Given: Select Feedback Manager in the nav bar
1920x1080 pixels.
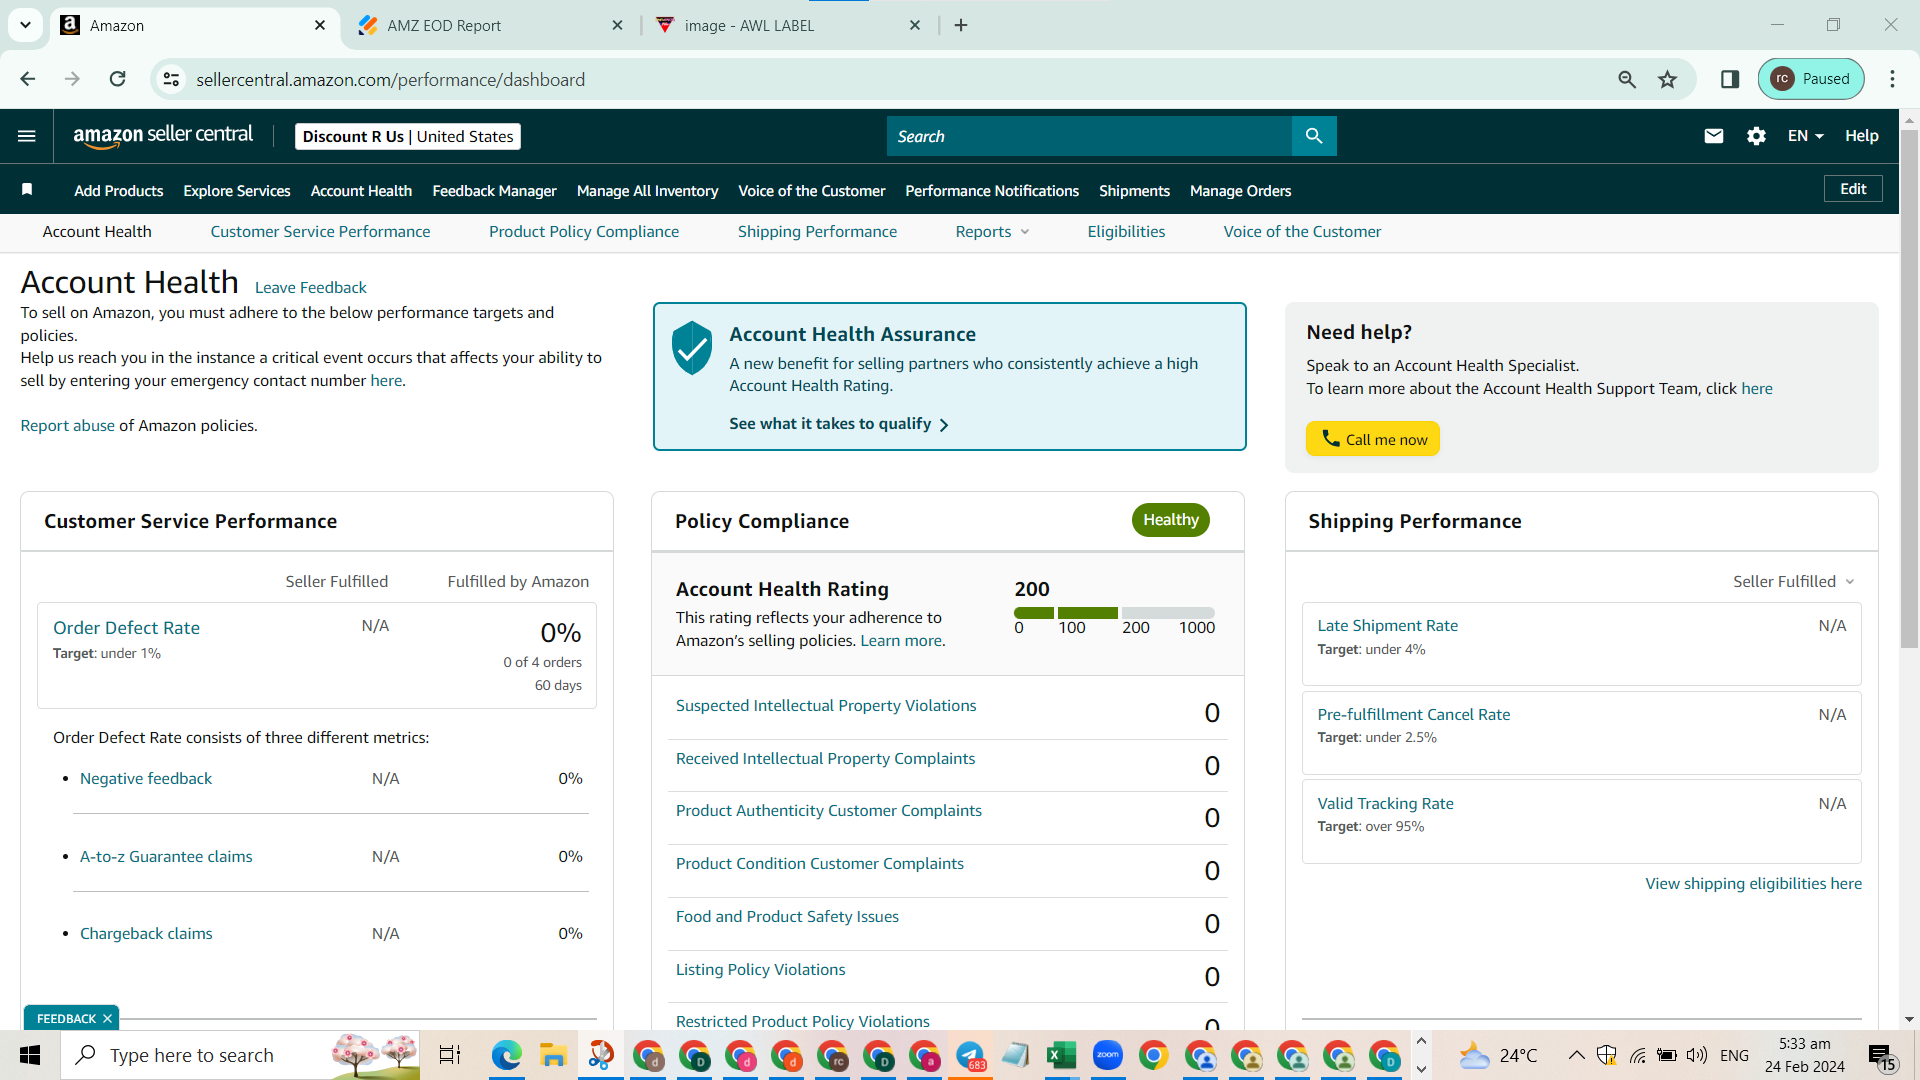Looking at the screenshot, I should [494, 191].
